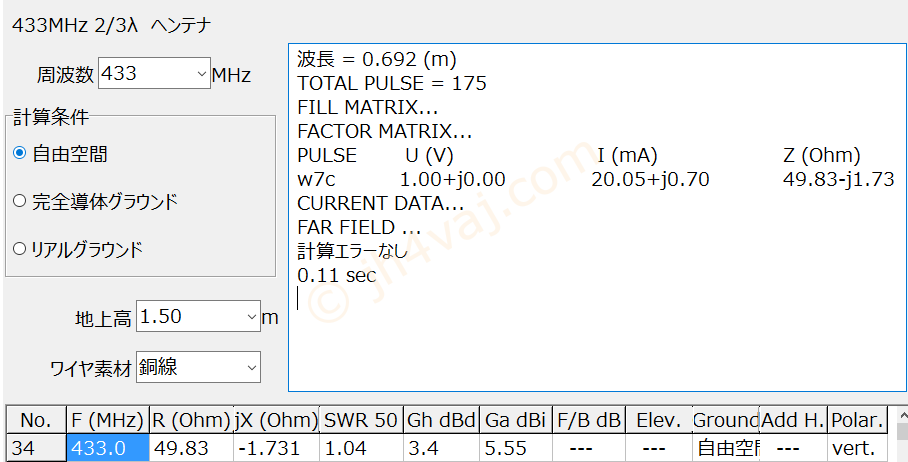The height and width of the screenshot is (462, 908).
Task: Select the highlighted 433.0 cell
Action: pos(108,449)
